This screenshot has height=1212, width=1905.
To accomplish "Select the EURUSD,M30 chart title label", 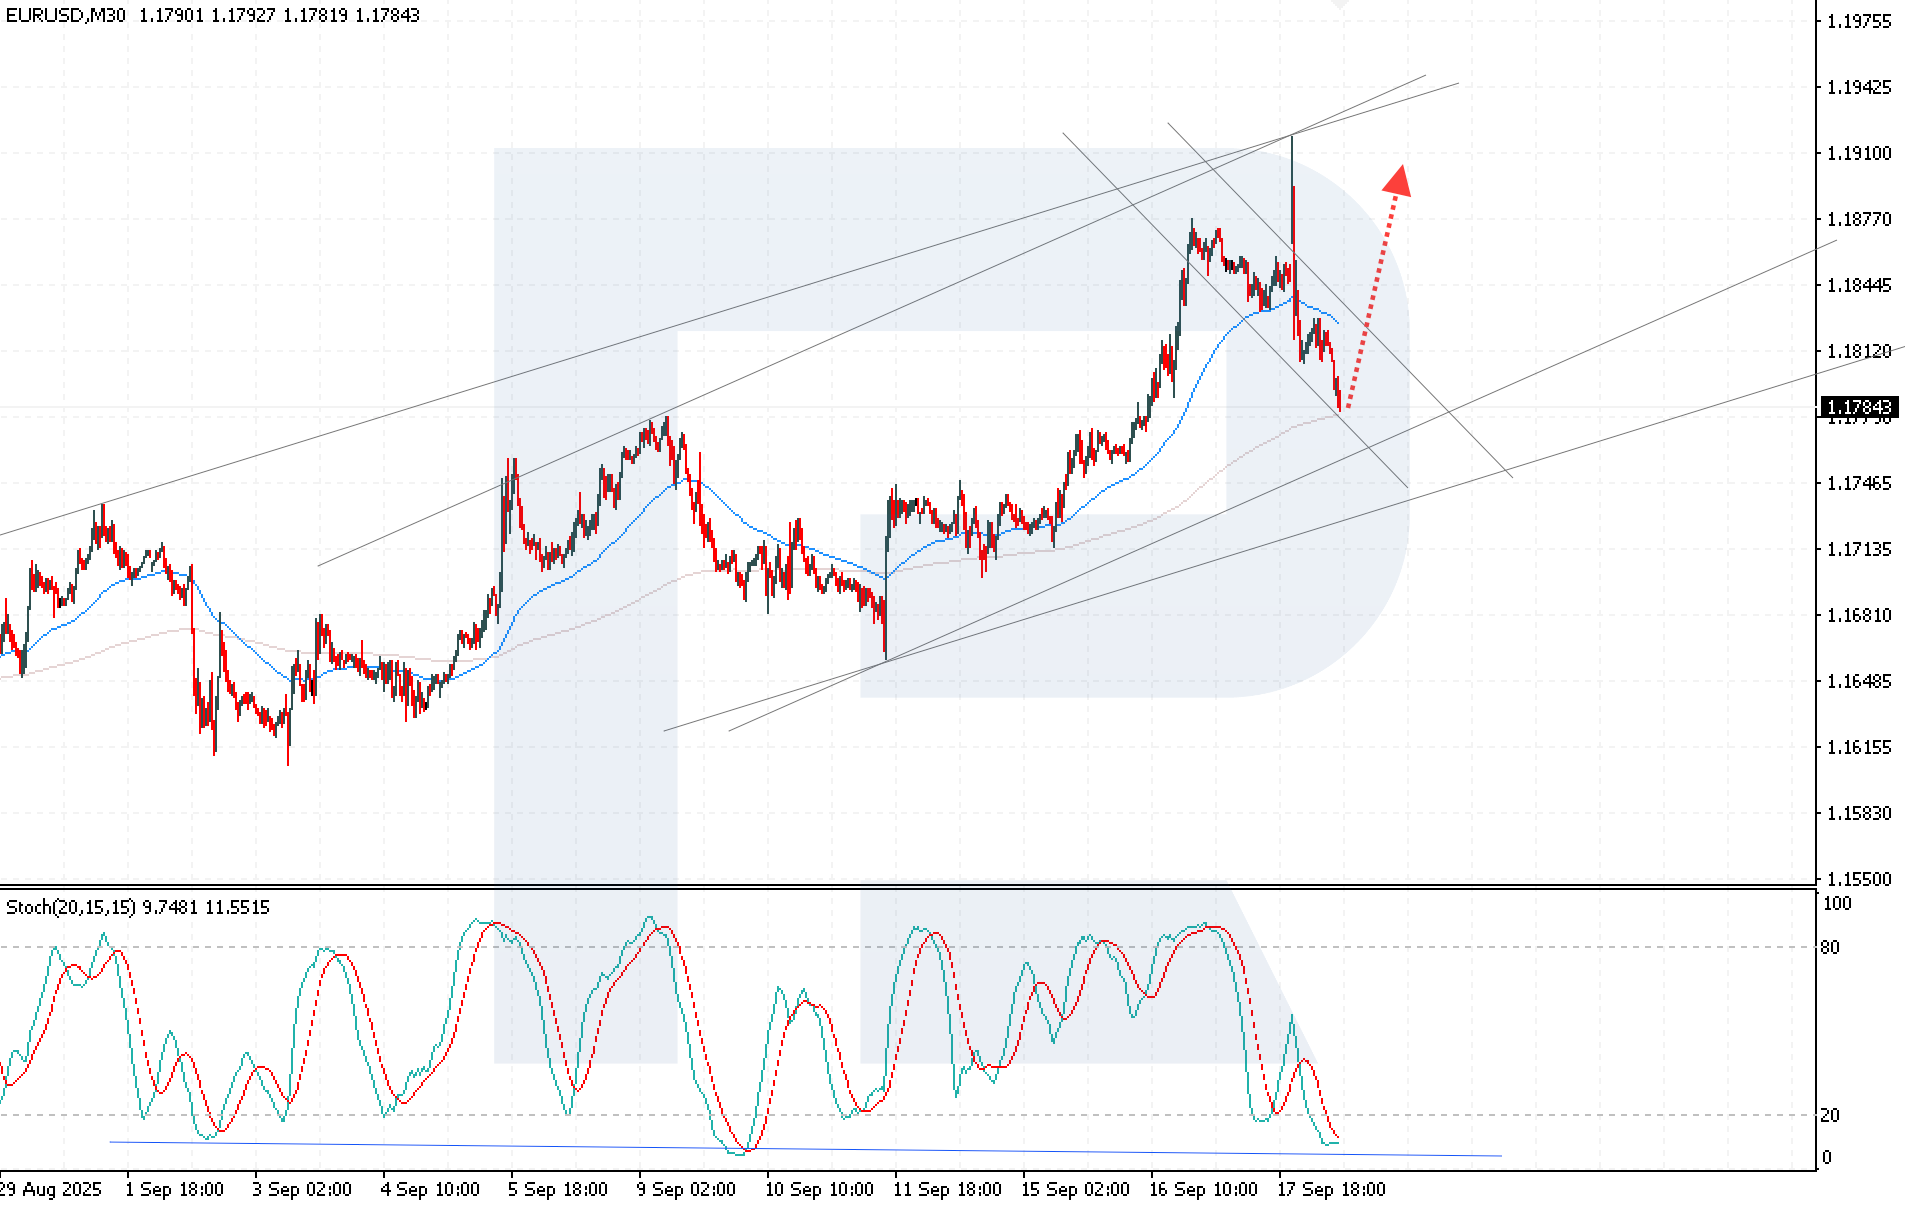I will click(66, 15).
